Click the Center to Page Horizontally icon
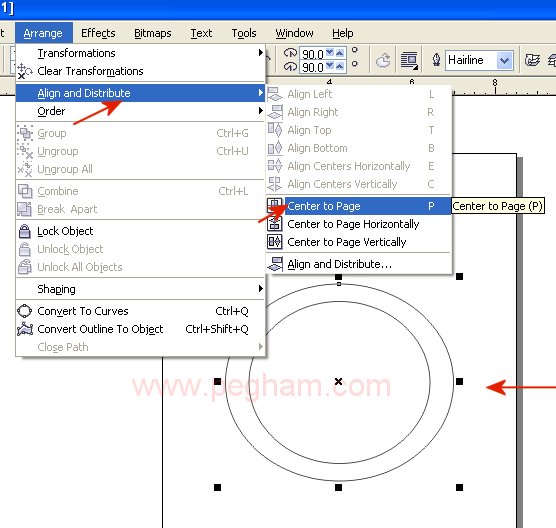 coord(275,224)
